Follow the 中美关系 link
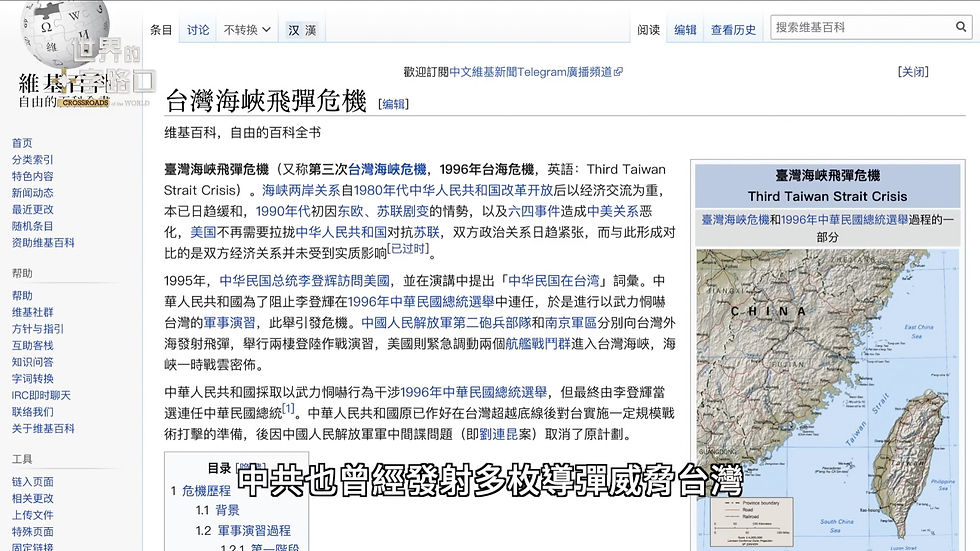The image size is (980, 551). [x=612, y=211]
